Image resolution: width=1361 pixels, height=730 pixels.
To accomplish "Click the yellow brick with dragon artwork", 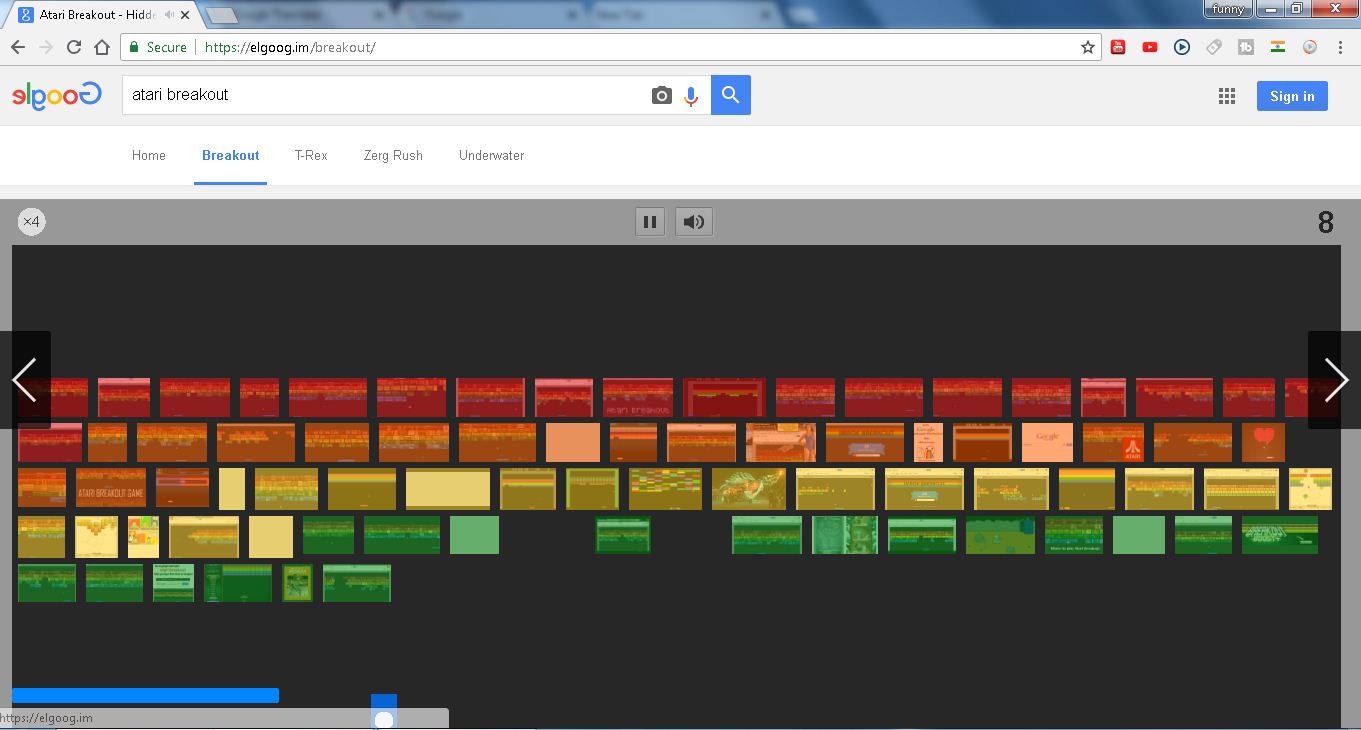I will [x=749, y=489].
